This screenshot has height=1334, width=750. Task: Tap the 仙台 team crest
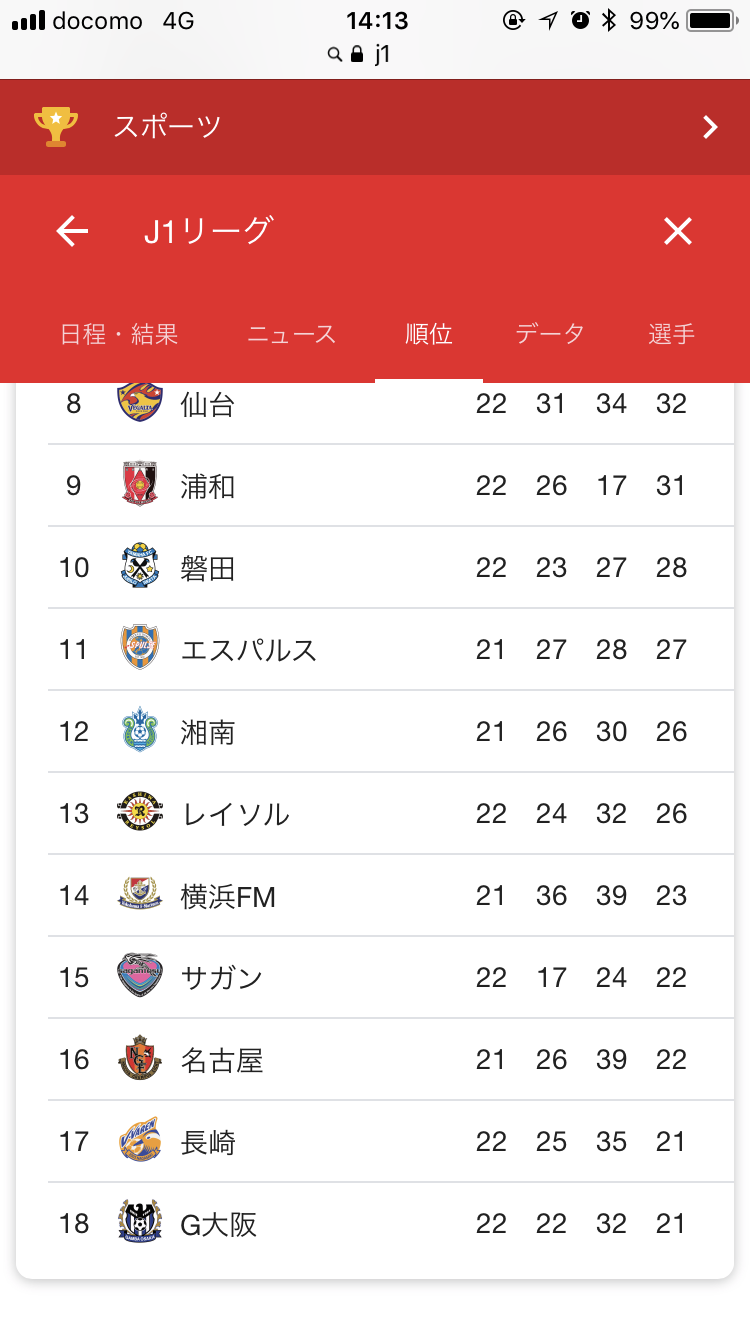tap(139, 403)
